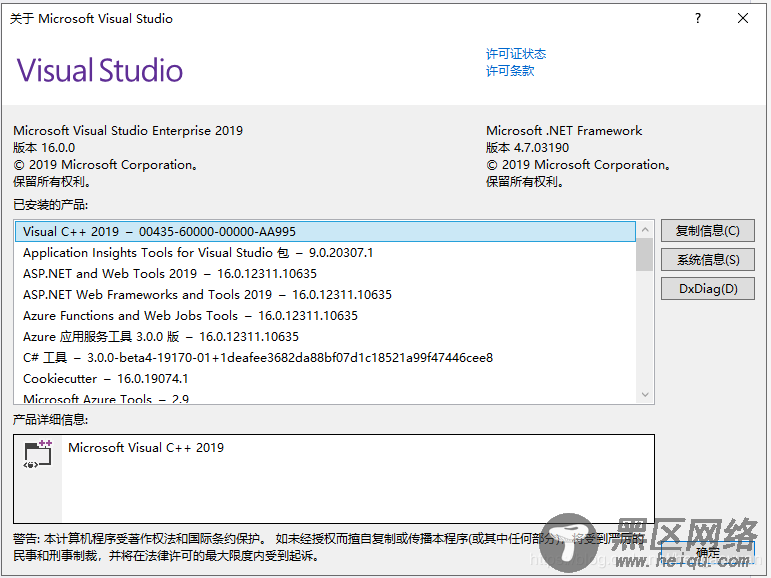Click the 版本 4.7.03190 text
This screenshot has width=771, height=578.
coord(527,148)
